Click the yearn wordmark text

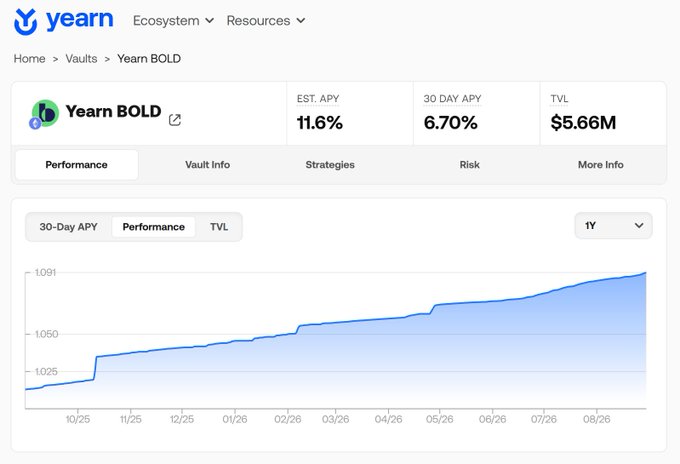[x=79, y=20]
